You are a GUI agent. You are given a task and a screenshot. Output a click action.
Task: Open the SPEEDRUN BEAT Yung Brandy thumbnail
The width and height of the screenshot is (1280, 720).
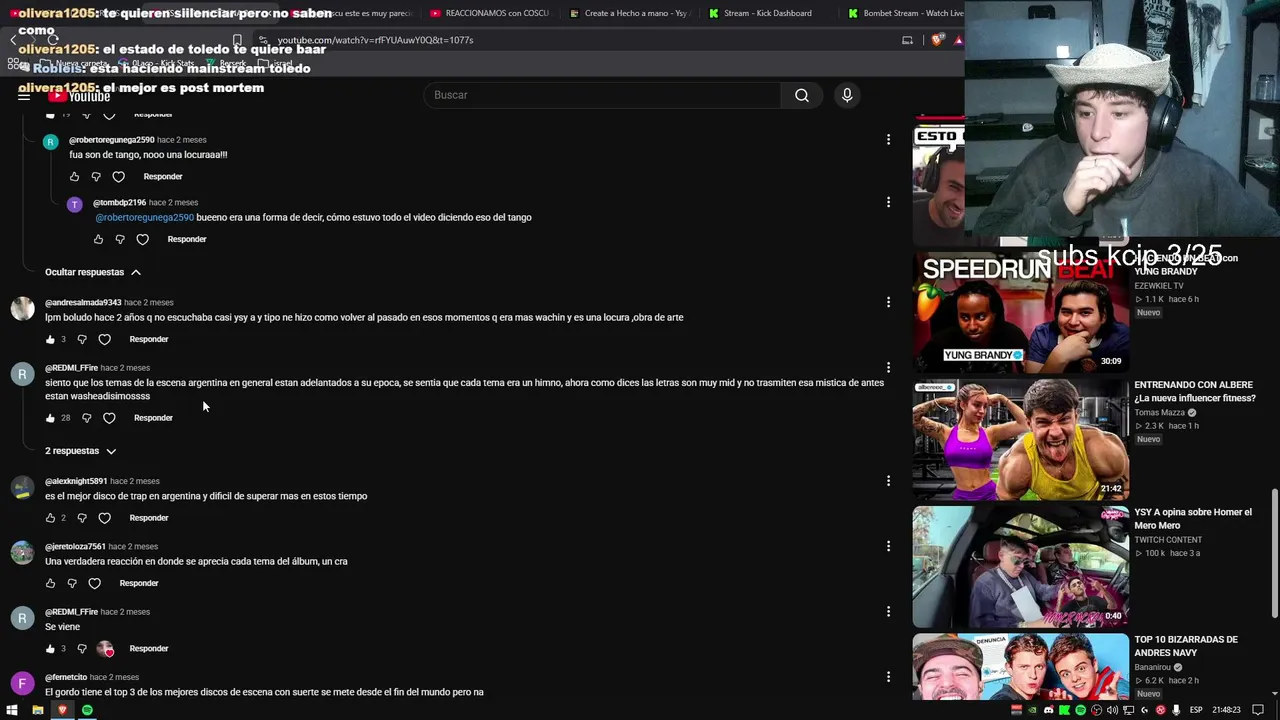[x=1020, y=312]
